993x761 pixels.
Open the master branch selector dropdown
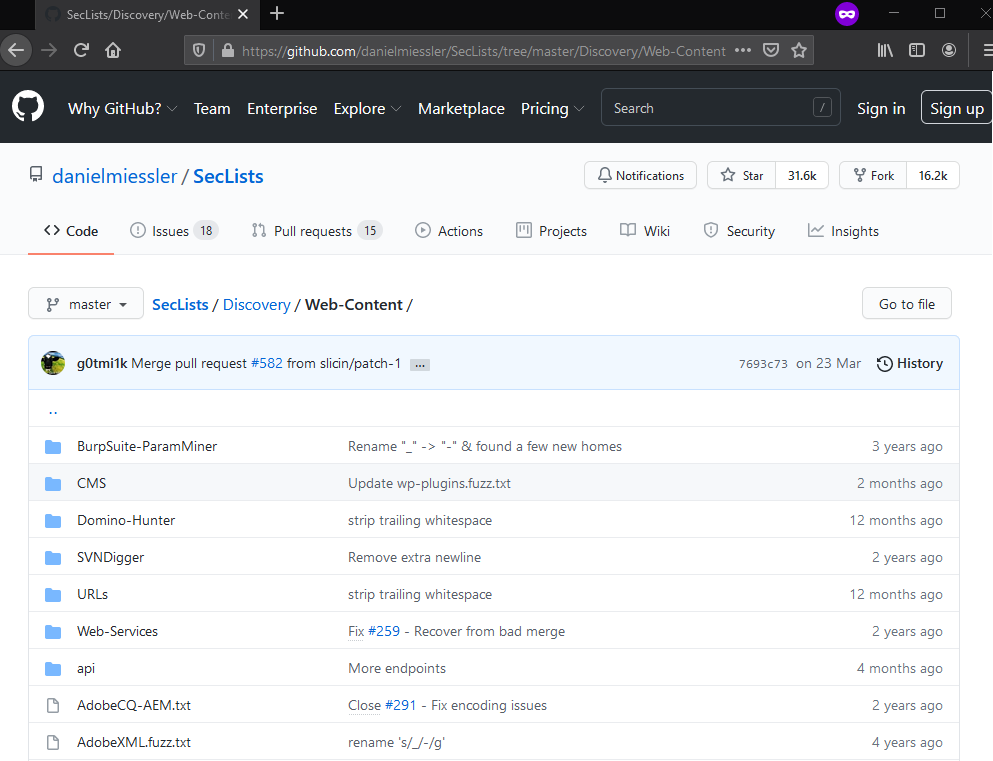tap(86, 304)
